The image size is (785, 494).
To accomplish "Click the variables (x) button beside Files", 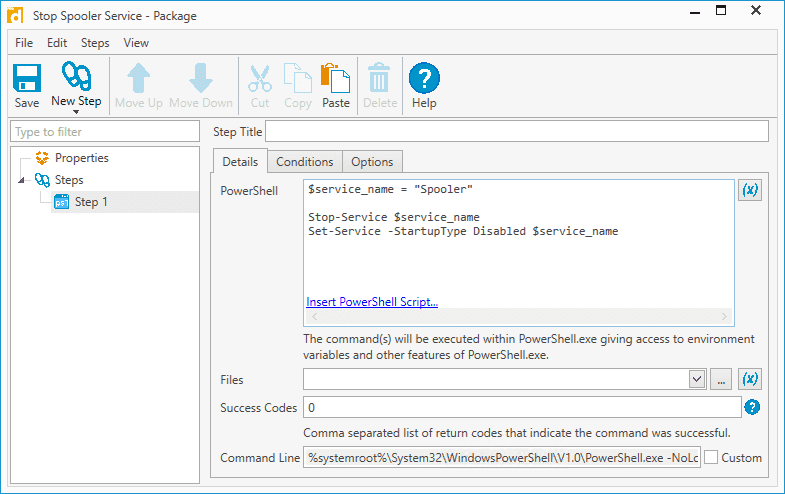I will [x=749, y=379].
